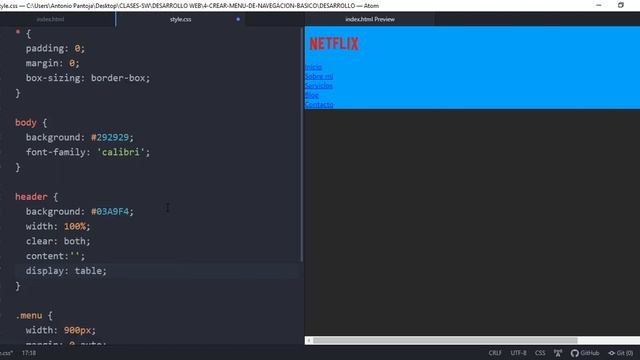Click the 'body' selector

point(26,122)
